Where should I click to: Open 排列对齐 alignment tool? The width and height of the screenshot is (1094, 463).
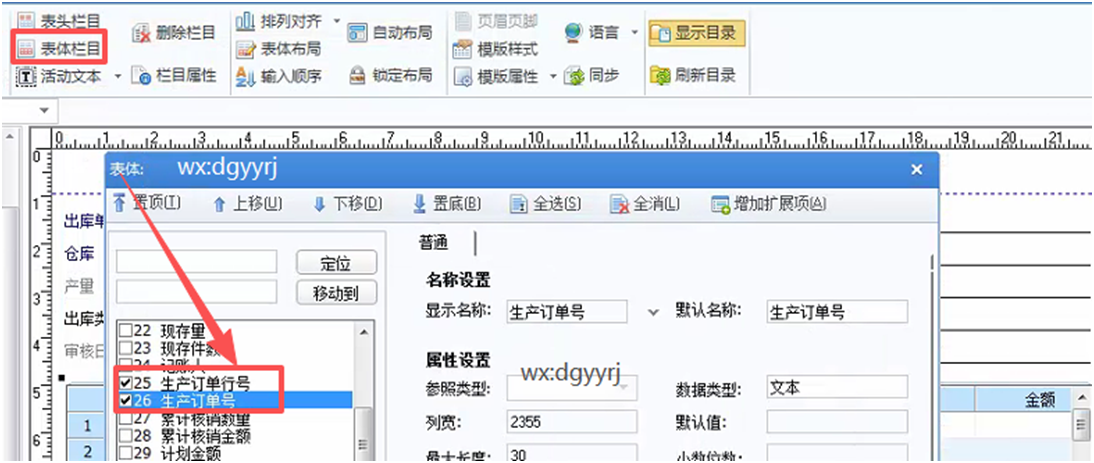[x=279, y=21]
